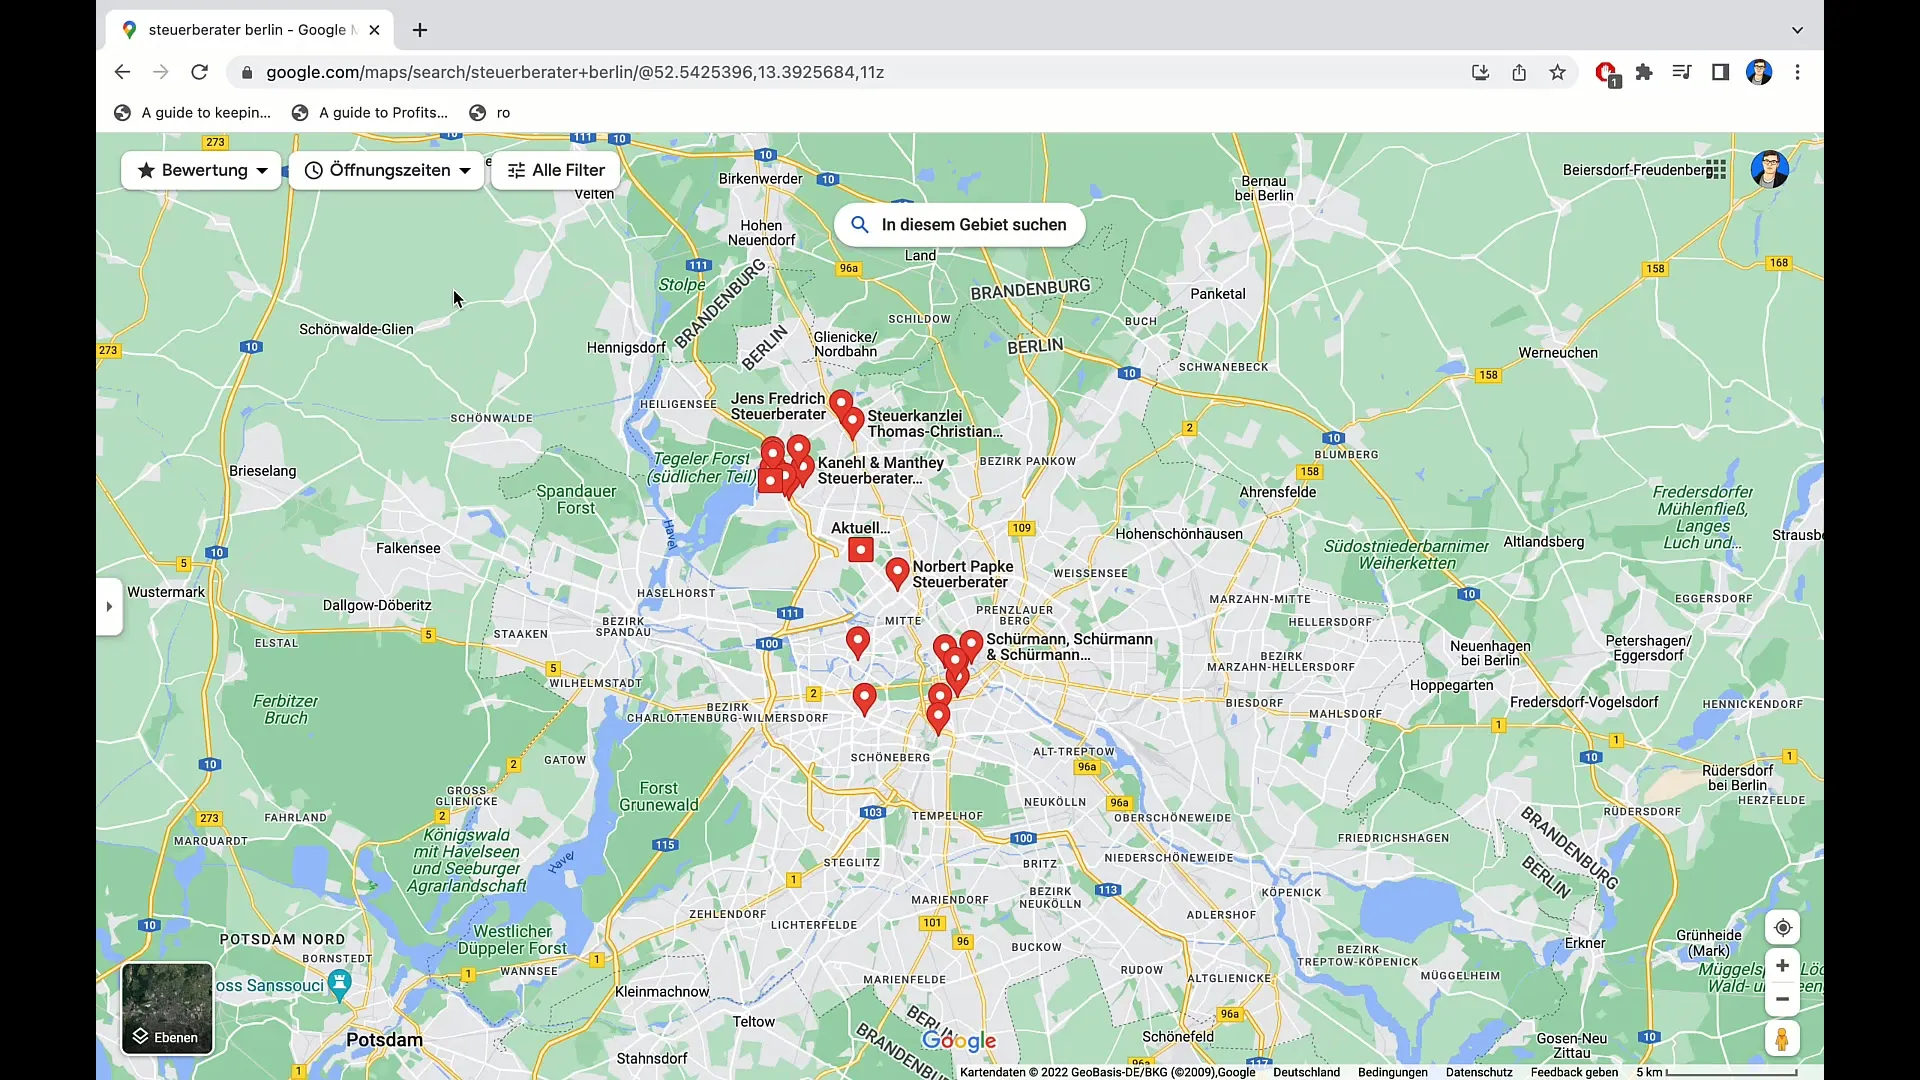
Task: Bookmark this page with the star
Action: [x=1557, y=72]
